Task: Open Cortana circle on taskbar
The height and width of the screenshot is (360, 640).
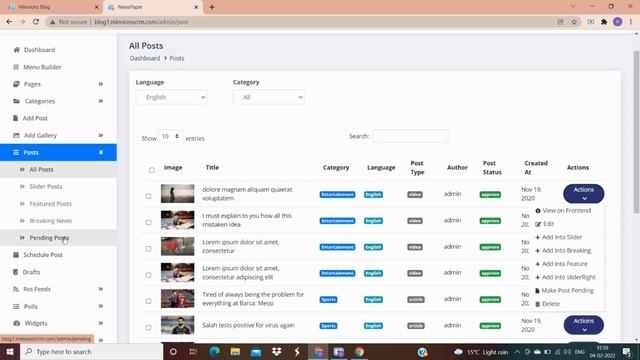Action: click(x=173, y=351)
